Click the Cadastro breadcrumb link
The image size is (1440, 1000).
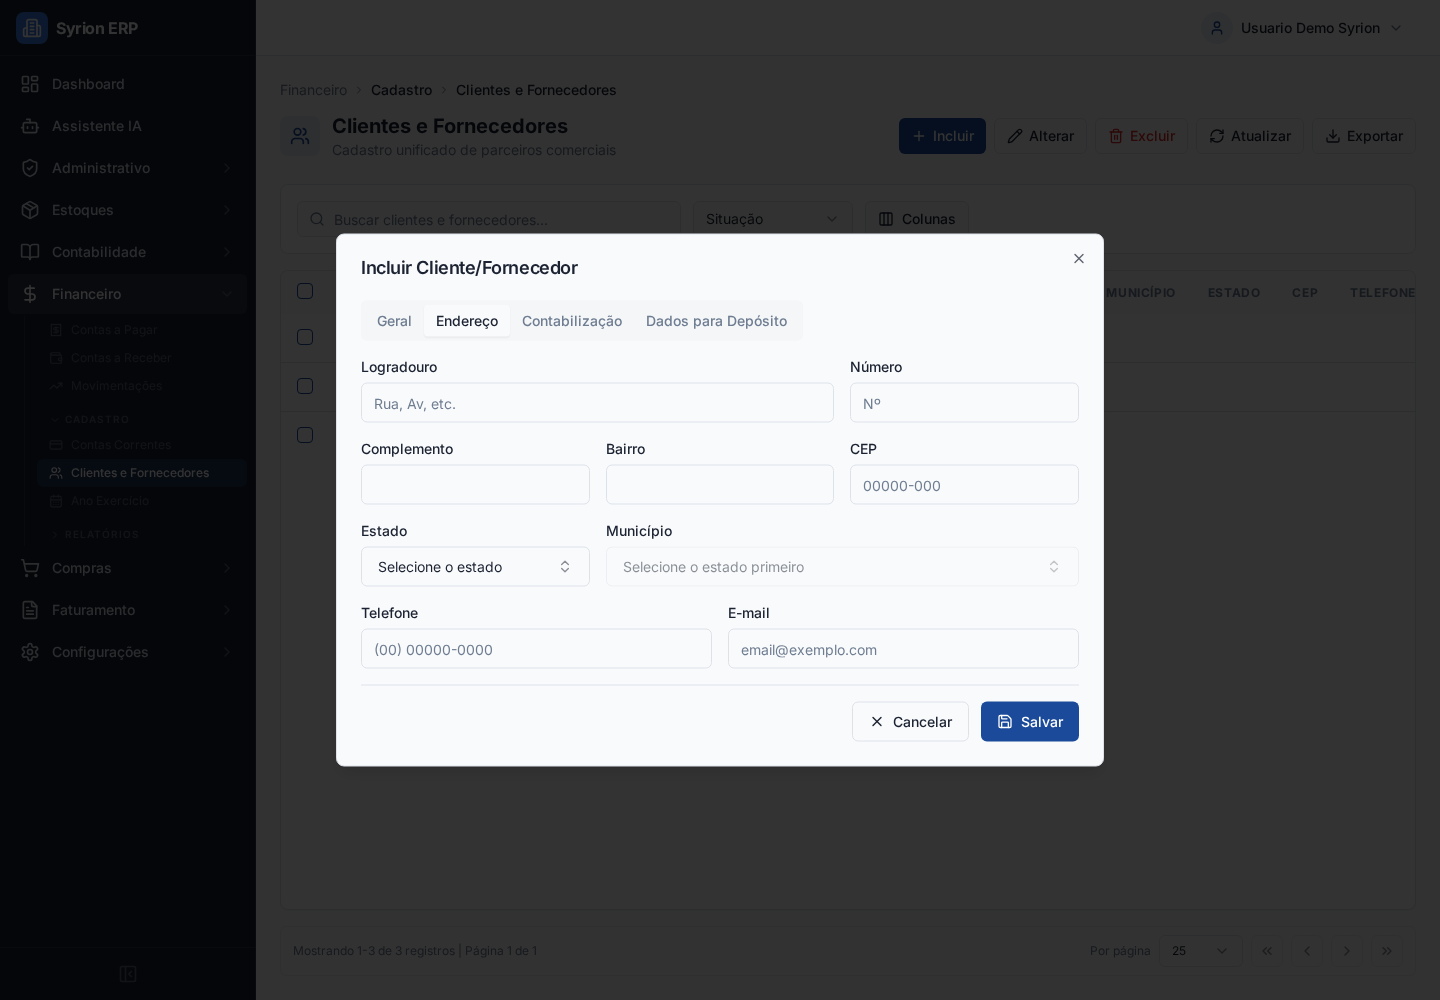point(401,90)
